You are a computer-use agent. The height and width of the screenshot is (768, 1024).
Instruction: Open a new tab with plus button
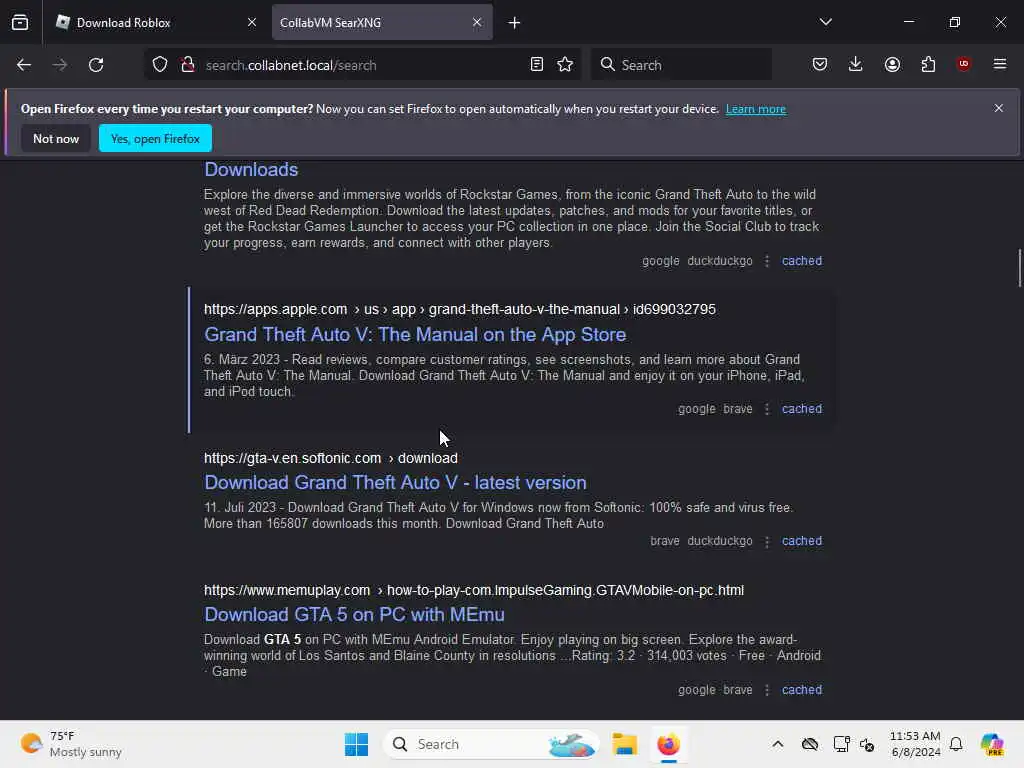point(514,23)
